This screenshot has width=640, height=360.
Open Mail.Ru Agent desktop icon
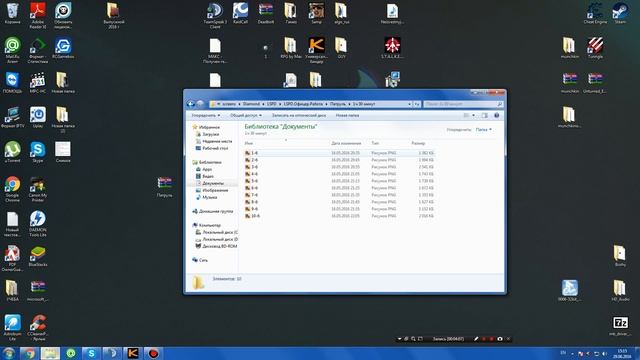click(x=12, y=50)
